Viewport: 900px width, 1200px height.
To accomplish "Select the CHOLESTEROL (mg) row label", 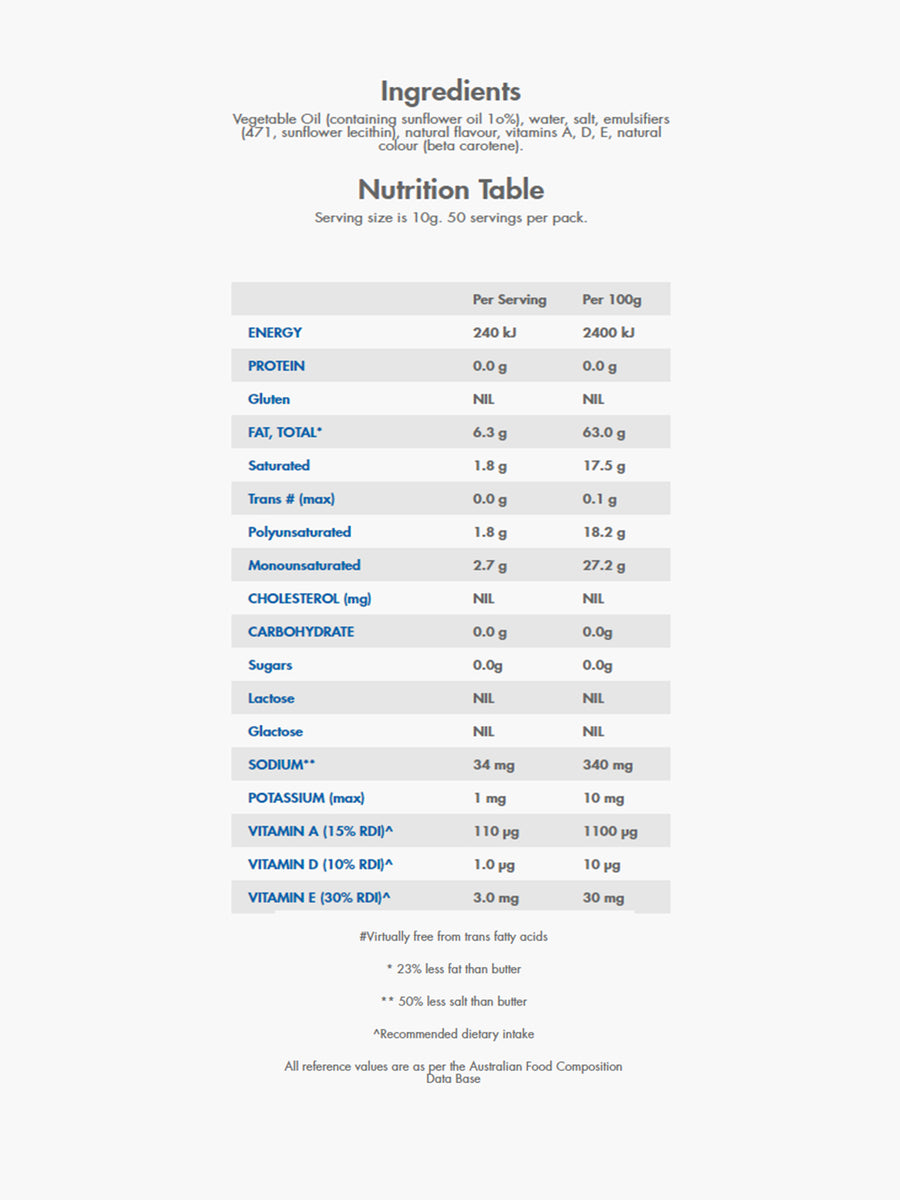I will 309,598.
